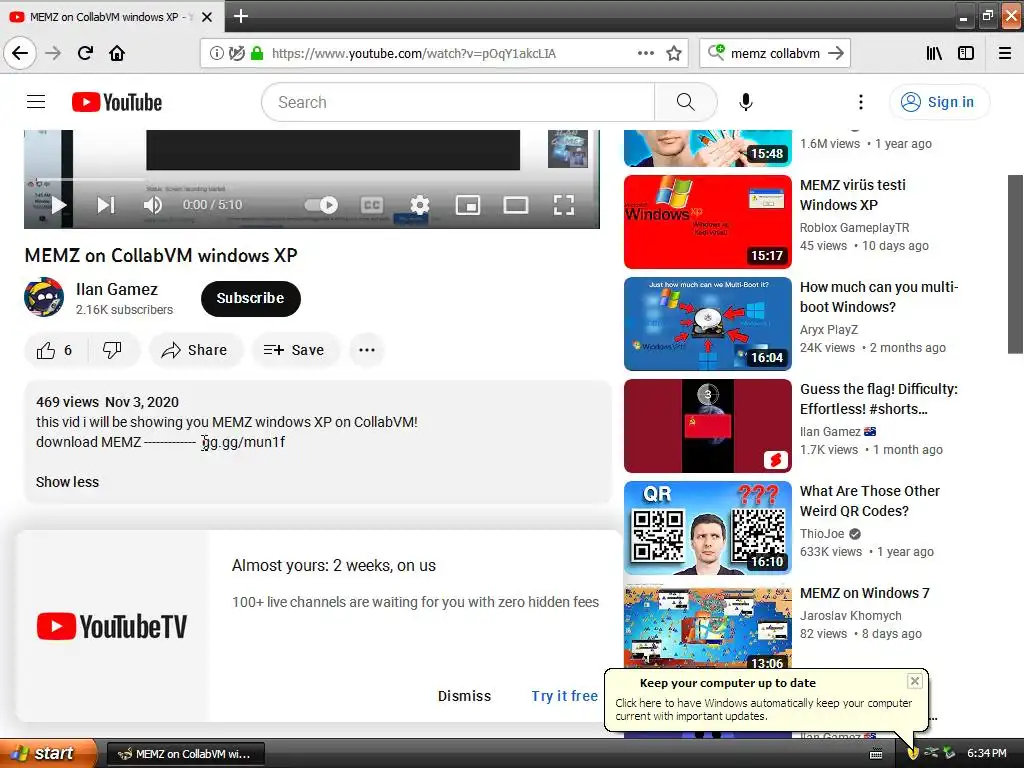Open more actions ellipsis below video
Image resolution: width=1024 pixels, height=768 pixels.
coord(367,350)
